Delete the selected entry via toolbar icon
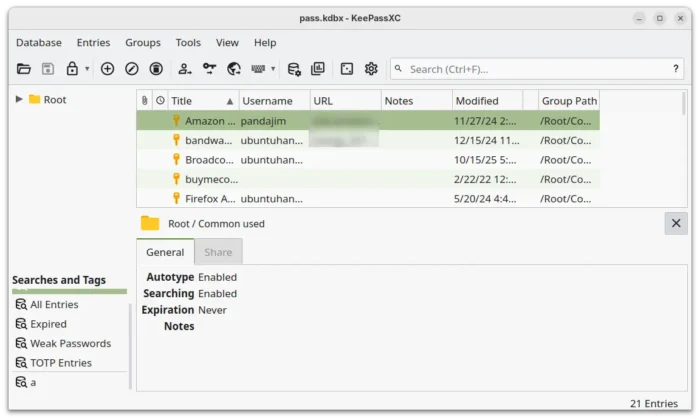The width and height of the screenshot is (700, 420). (156, 69)
